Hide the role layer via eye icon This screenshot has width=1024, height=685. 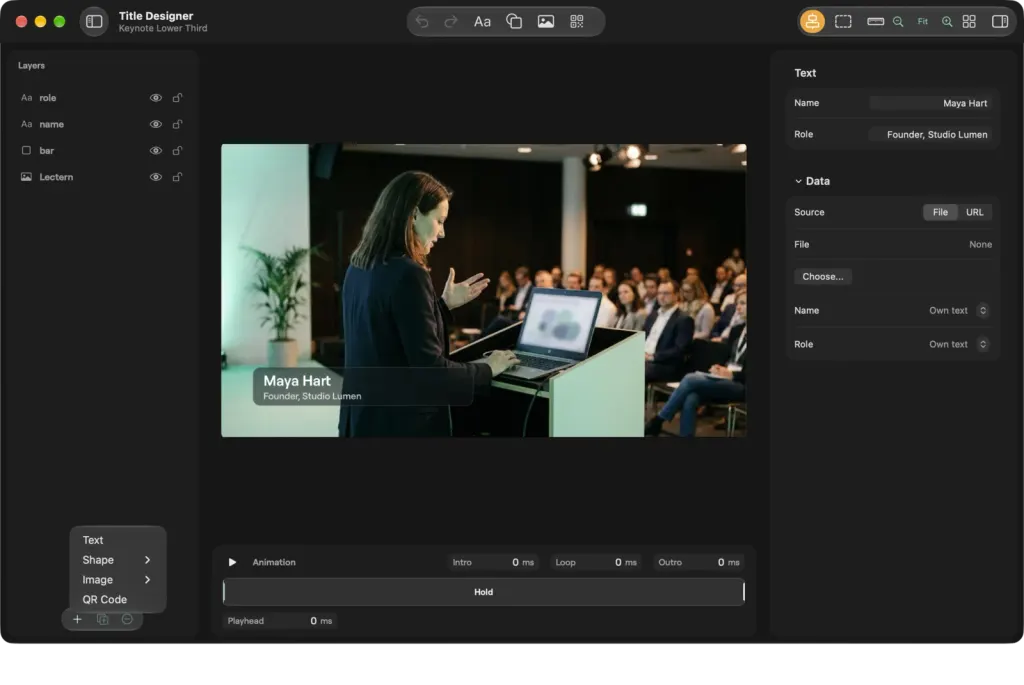[x=155, y=98]
